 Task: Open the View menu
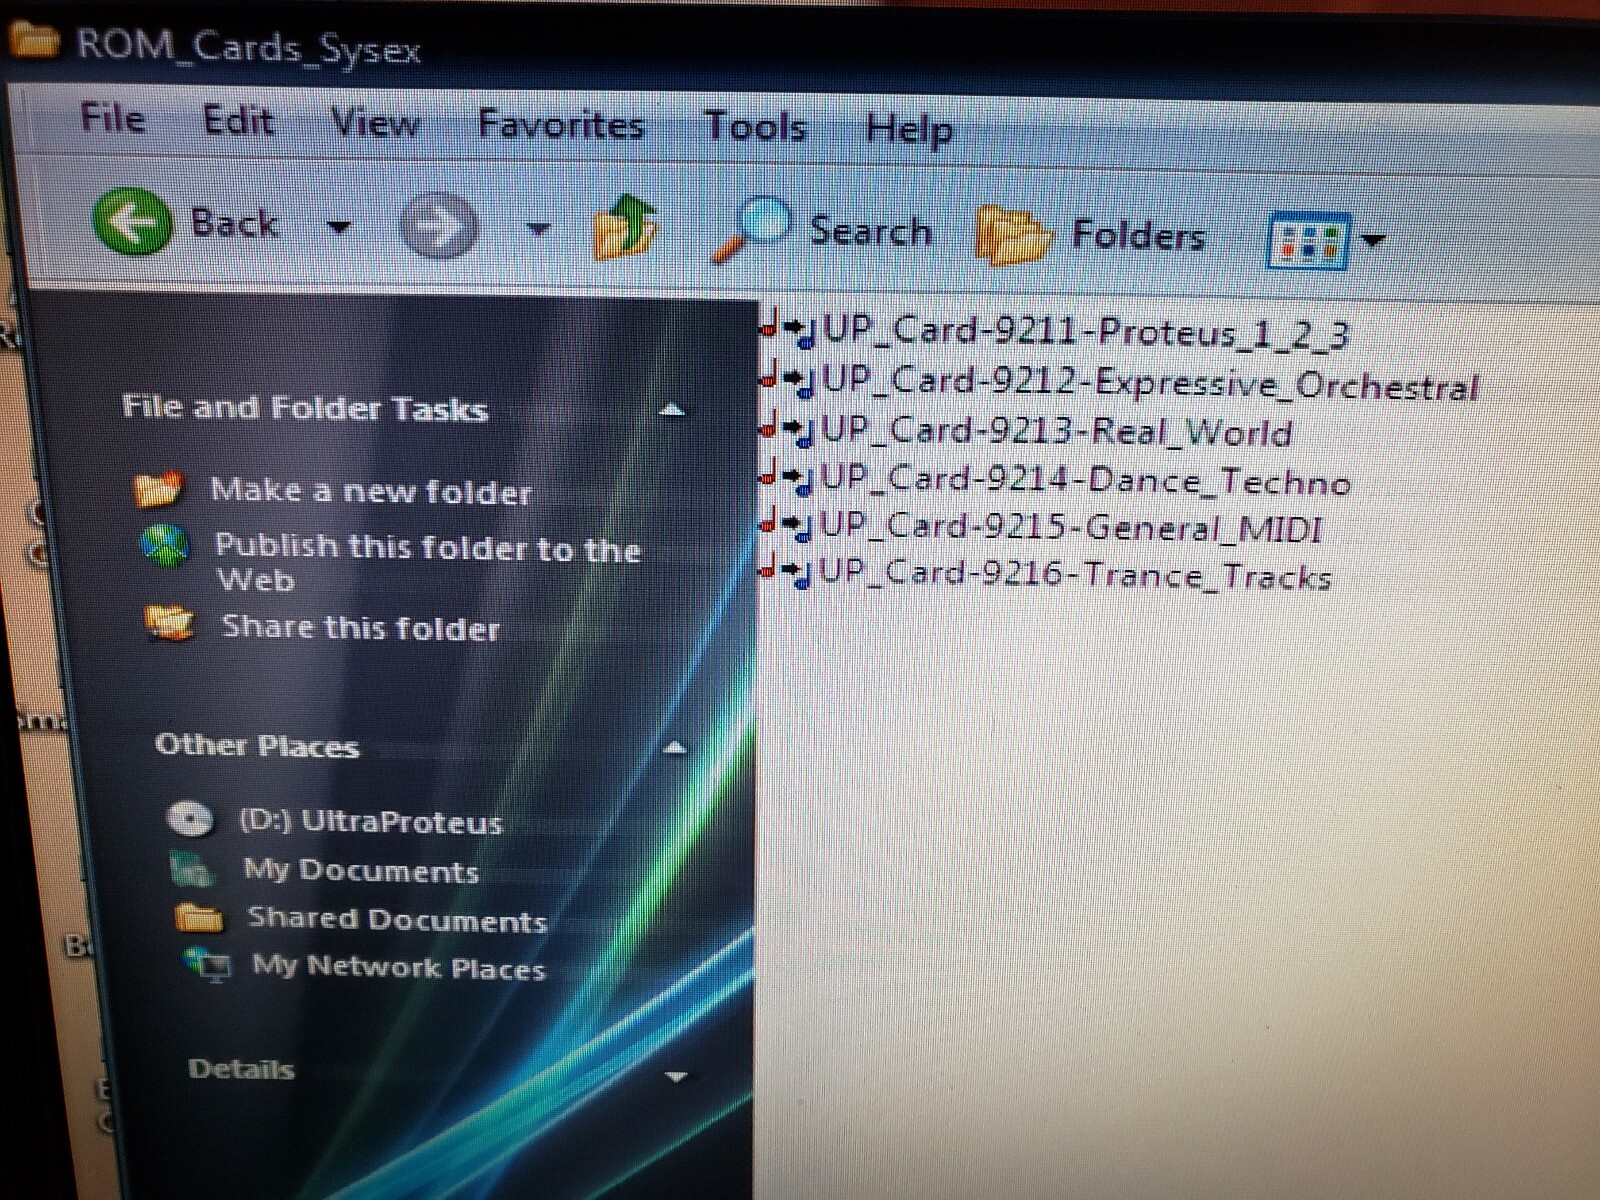coord(375,123)
